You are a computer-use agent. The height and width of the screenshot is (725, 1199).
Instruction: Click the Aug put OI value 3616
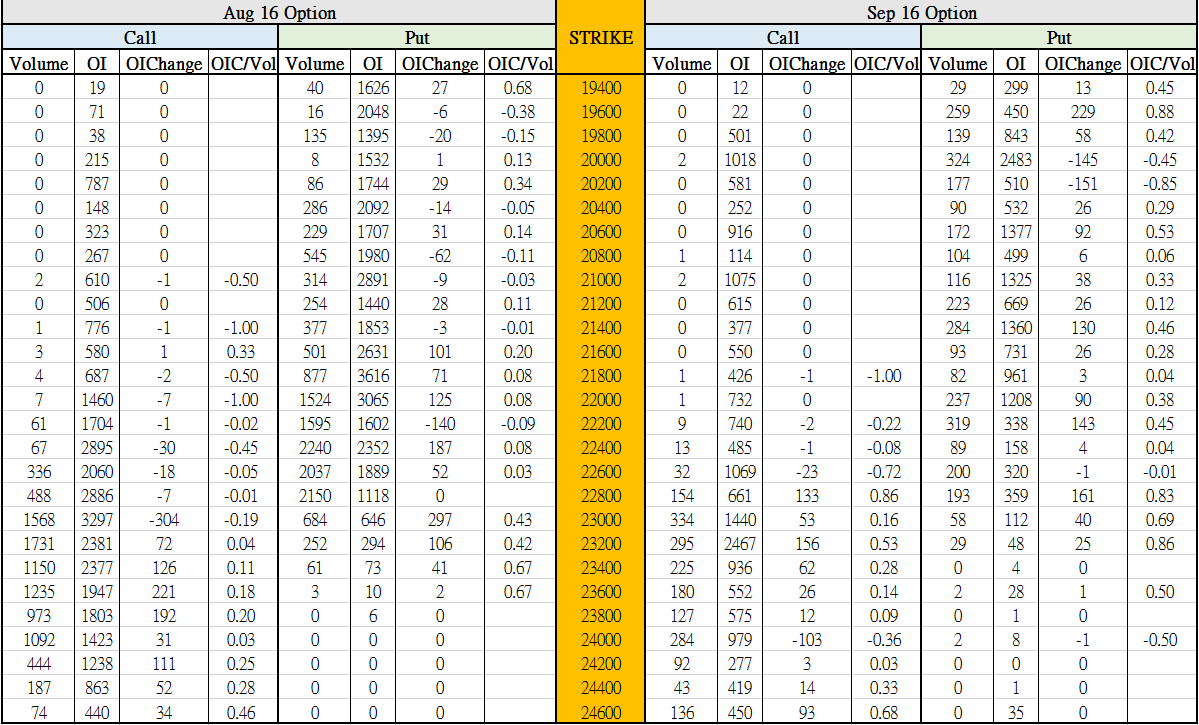click(373, 376)
